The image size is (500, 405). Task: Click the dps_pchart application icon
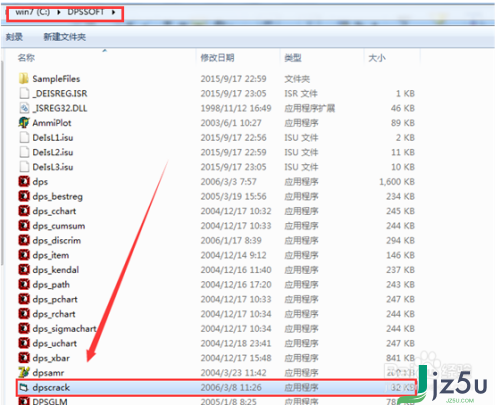coord(24,299)
